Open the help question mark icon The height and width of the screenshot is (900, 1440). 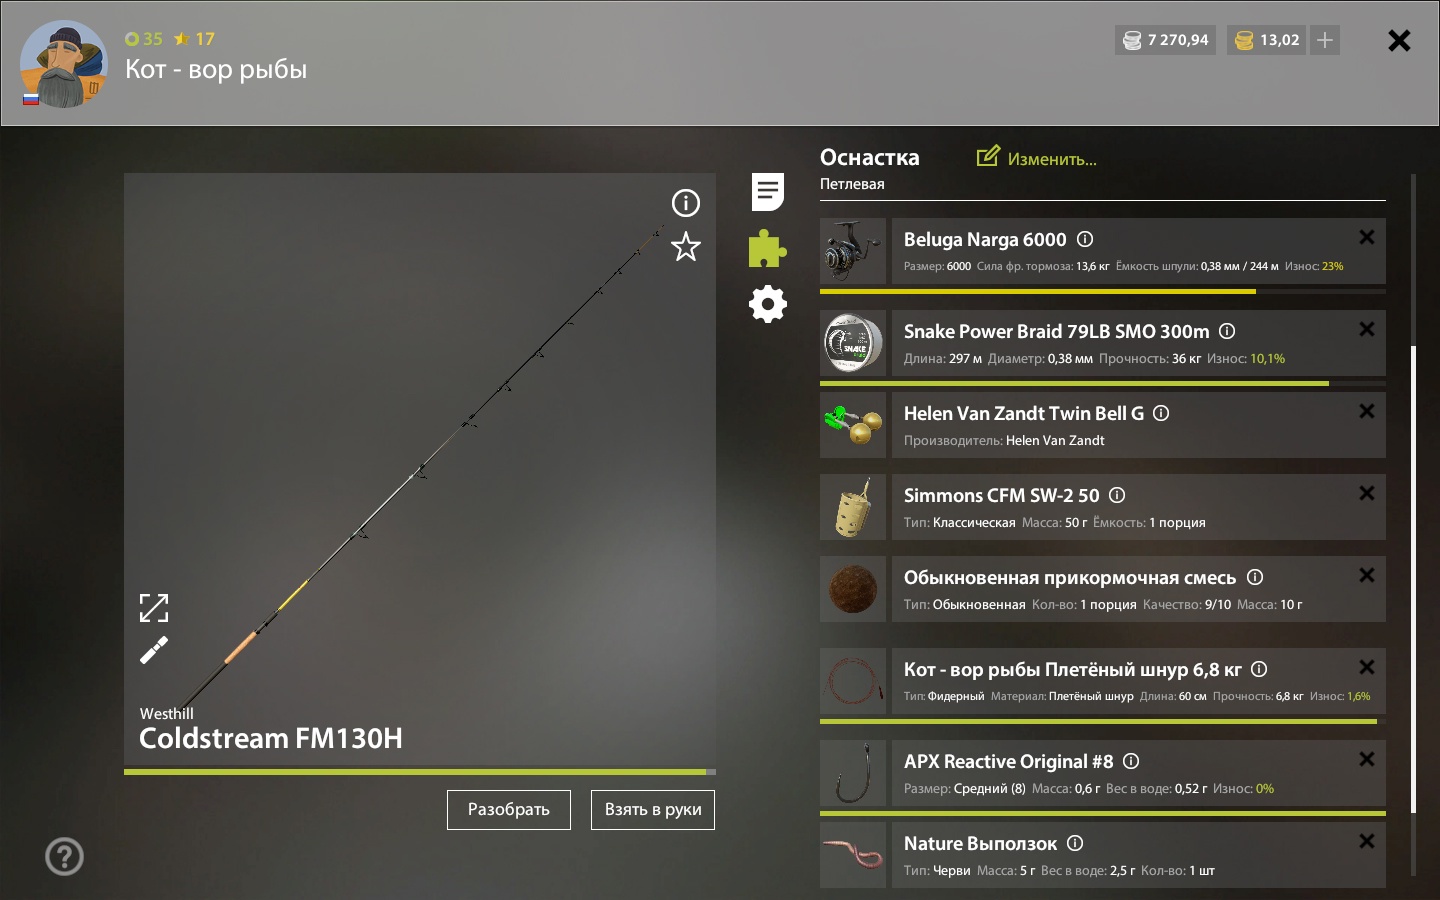65,856
